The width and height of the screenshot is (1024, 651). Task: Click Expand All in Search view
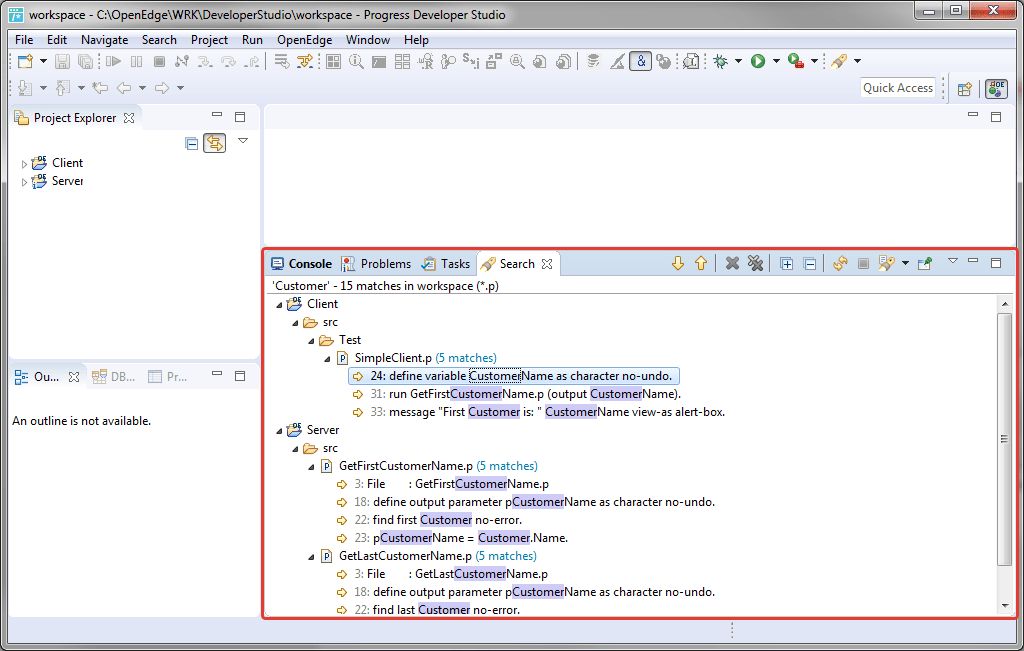coord(786,264)
